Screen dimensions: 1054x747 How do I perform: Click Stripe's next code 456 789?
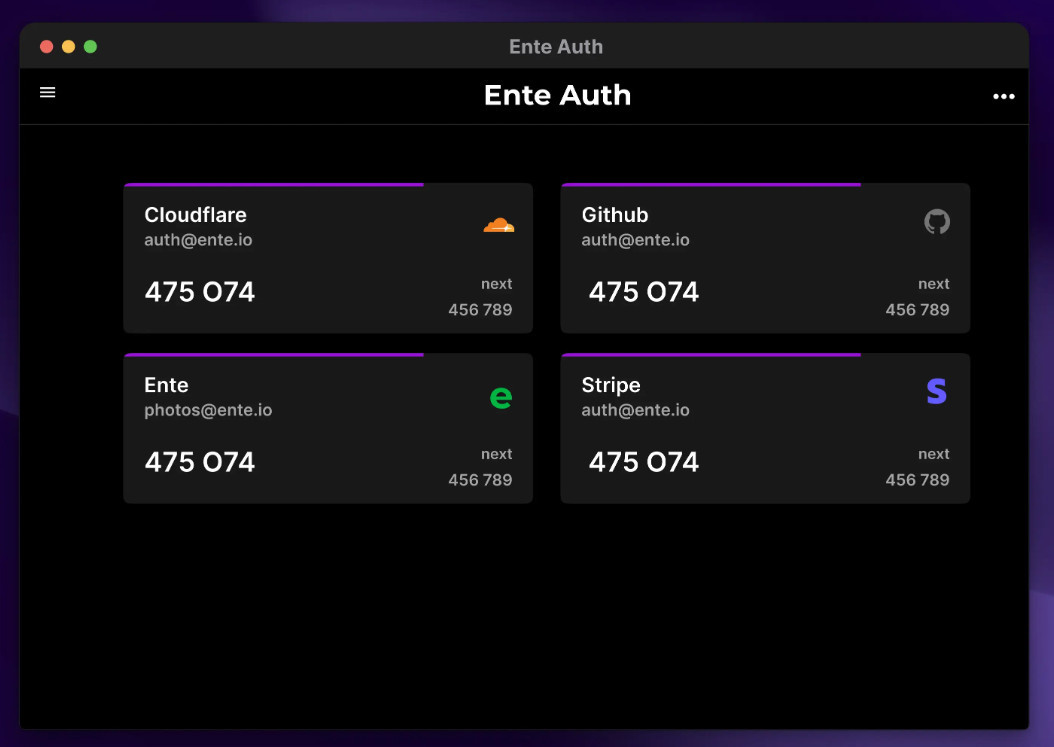click(917, 480)
